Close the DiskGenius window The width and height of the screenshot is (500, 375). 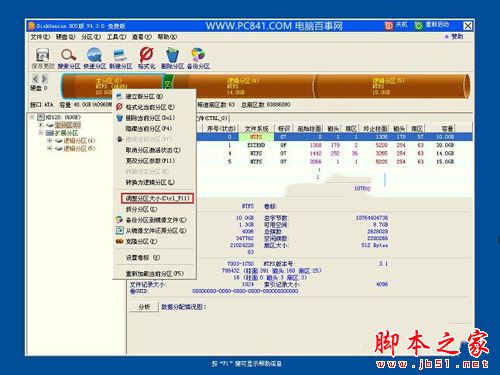[x=468, y=26]
